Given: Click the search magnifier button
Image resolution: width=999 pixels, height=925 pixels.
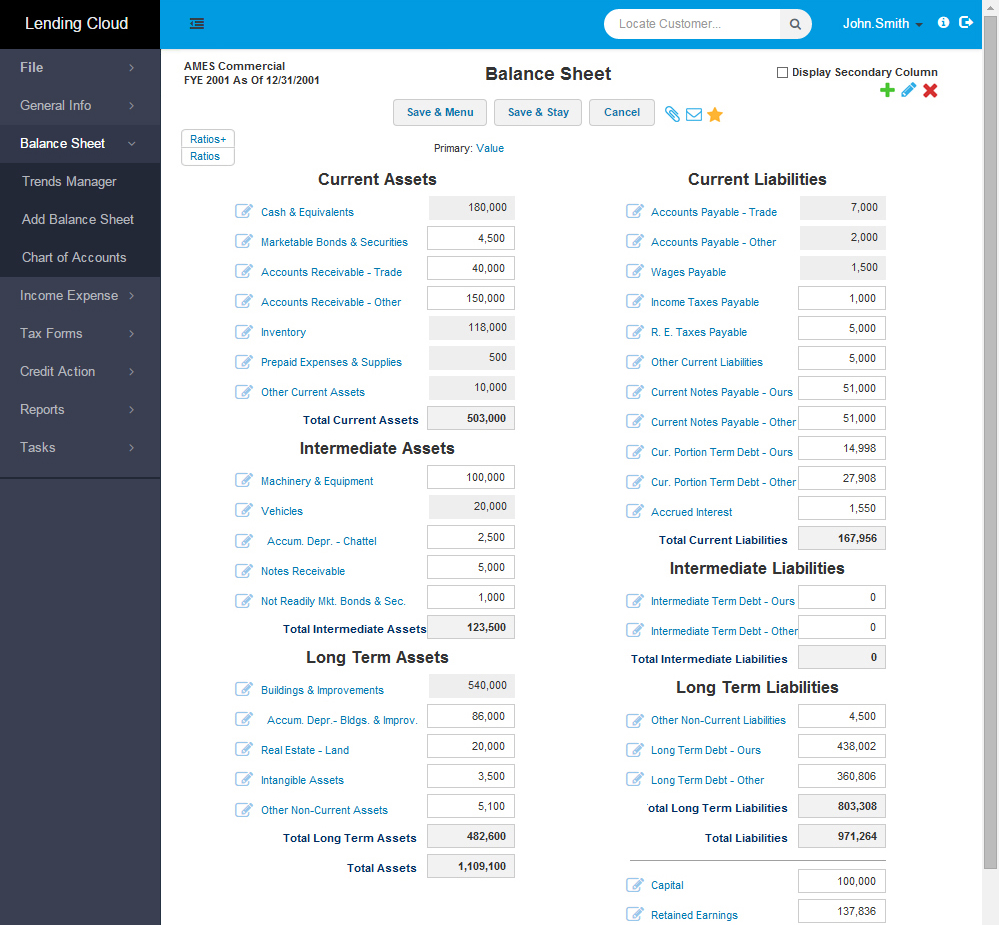Looking at the screenshot, I should [796, 24].
